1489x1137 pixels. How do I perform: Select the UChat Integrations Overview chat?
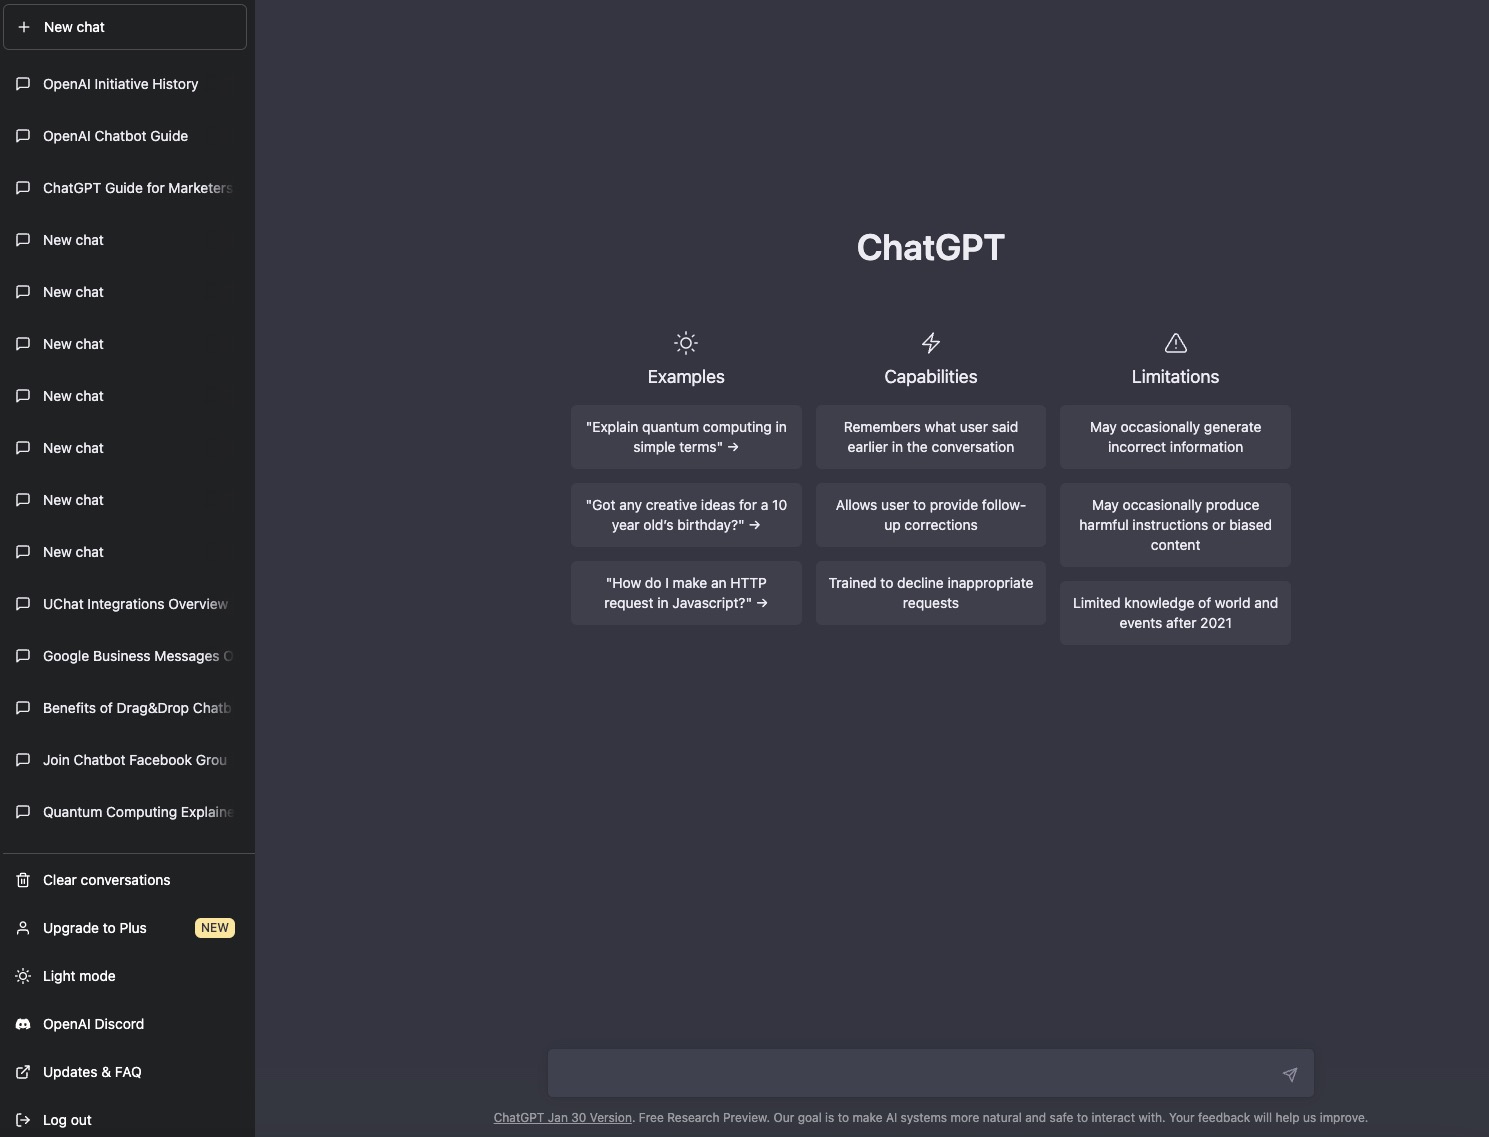click(135, 604)
